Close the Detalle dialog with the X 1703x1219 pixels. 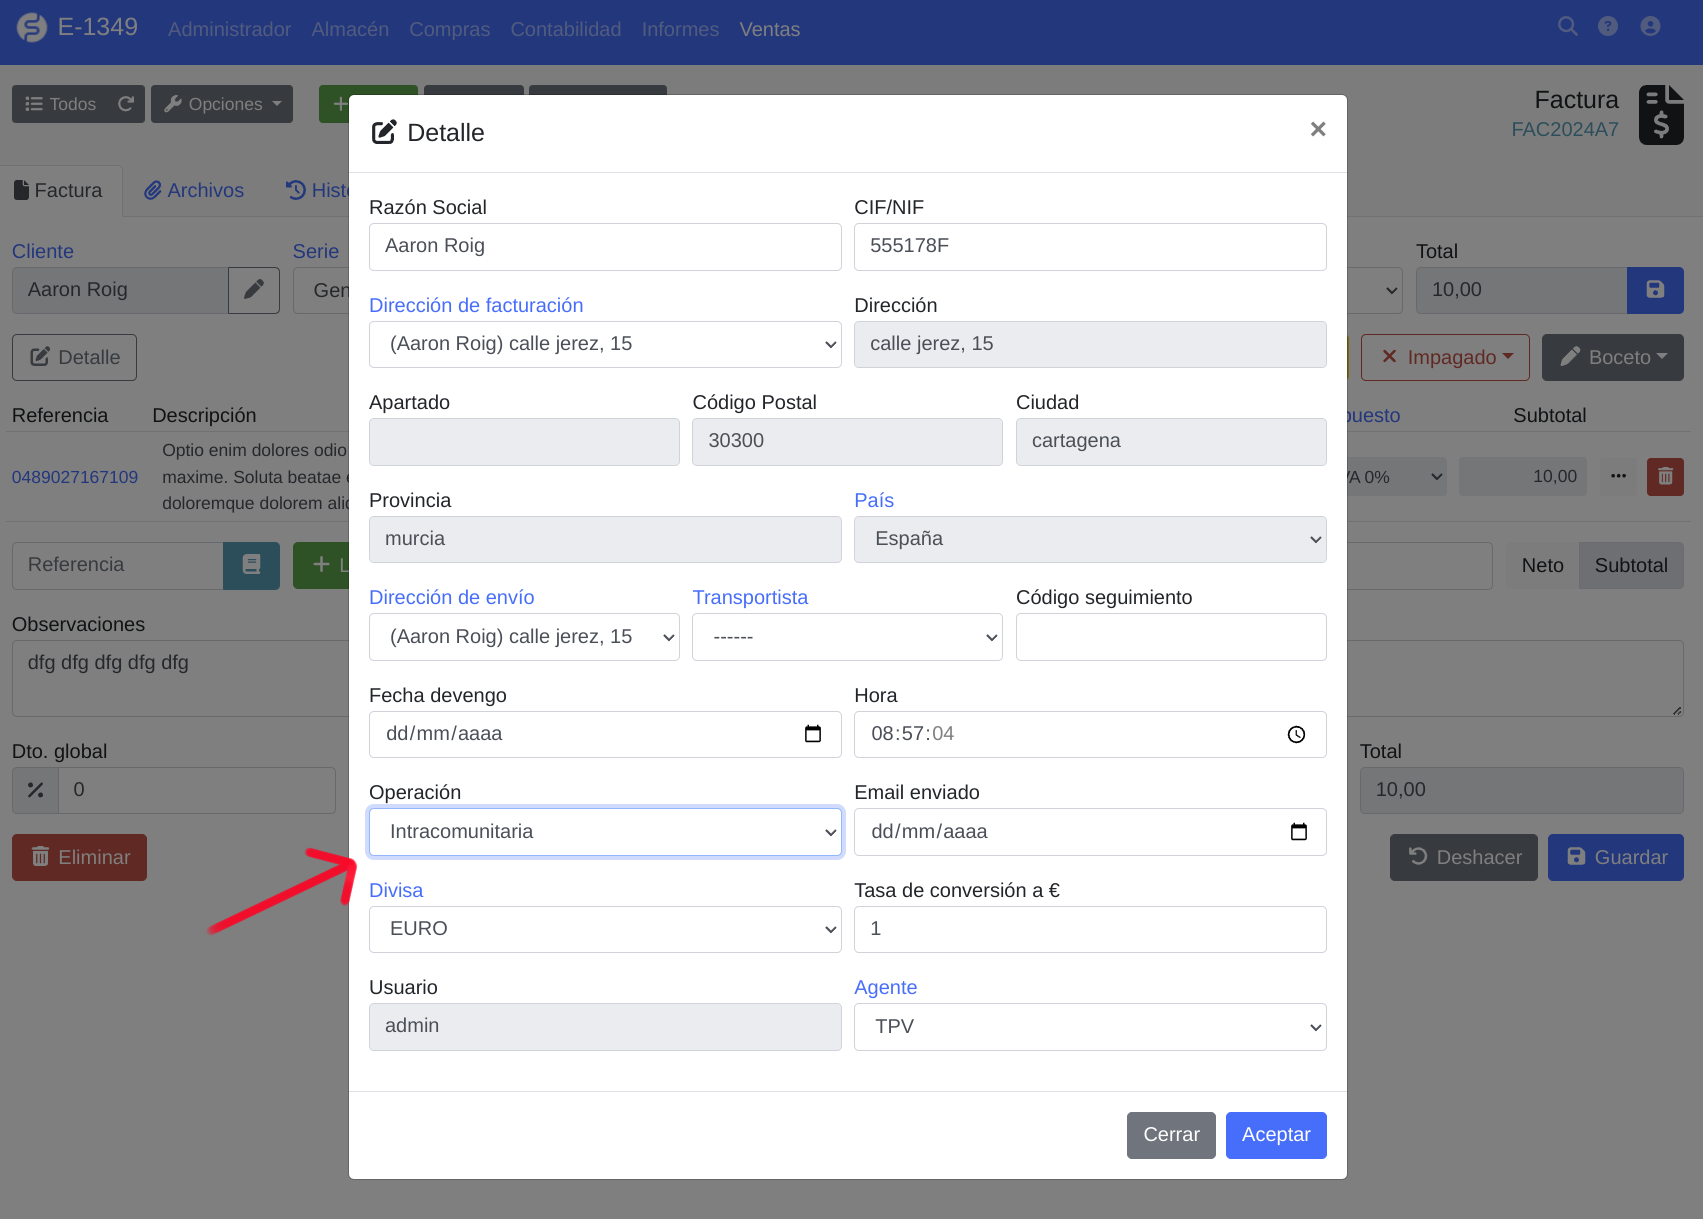[1317, 129]
